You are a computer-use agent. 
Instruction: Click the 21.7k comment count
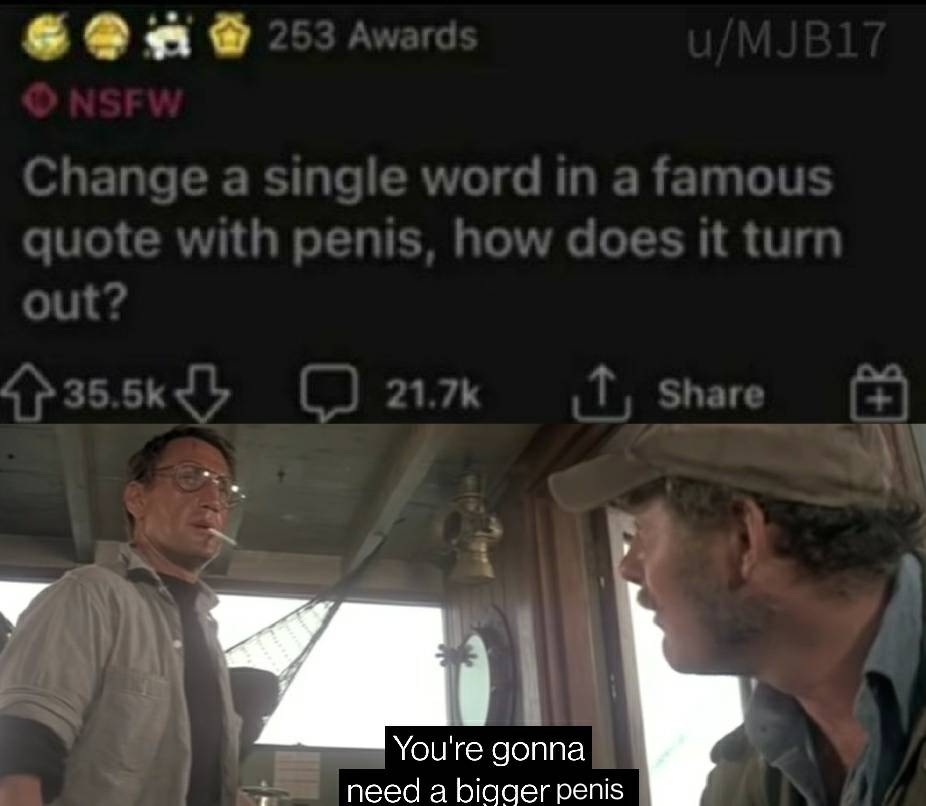click(x=433, y=394)
